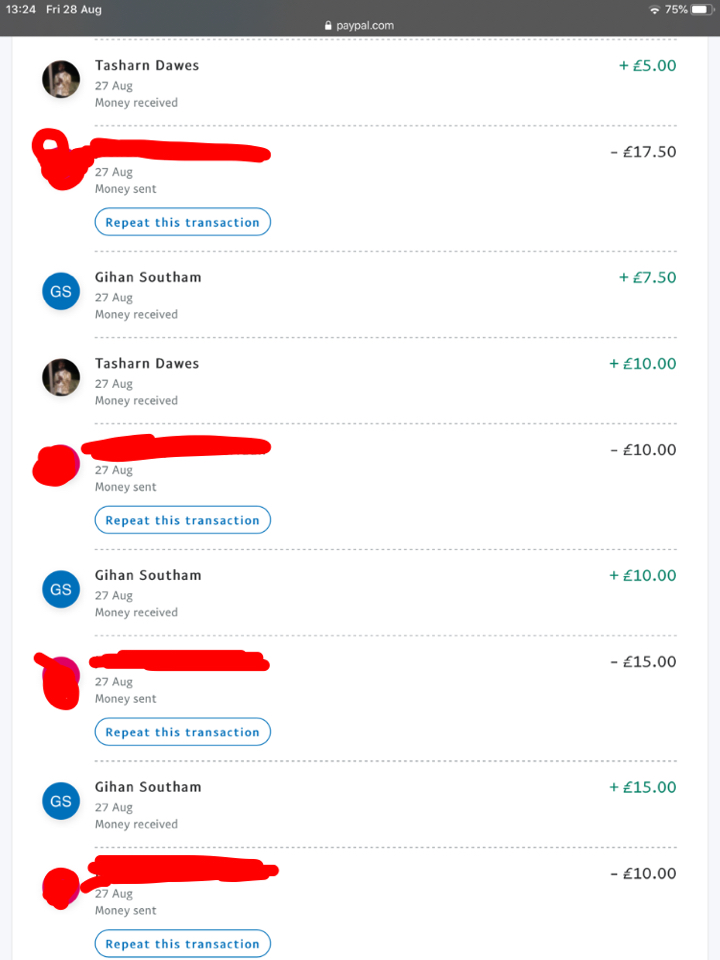The width and height of the screenshot is (720, 960).
Task: Click the – £17.50 amount
Action: pos(643,152)
